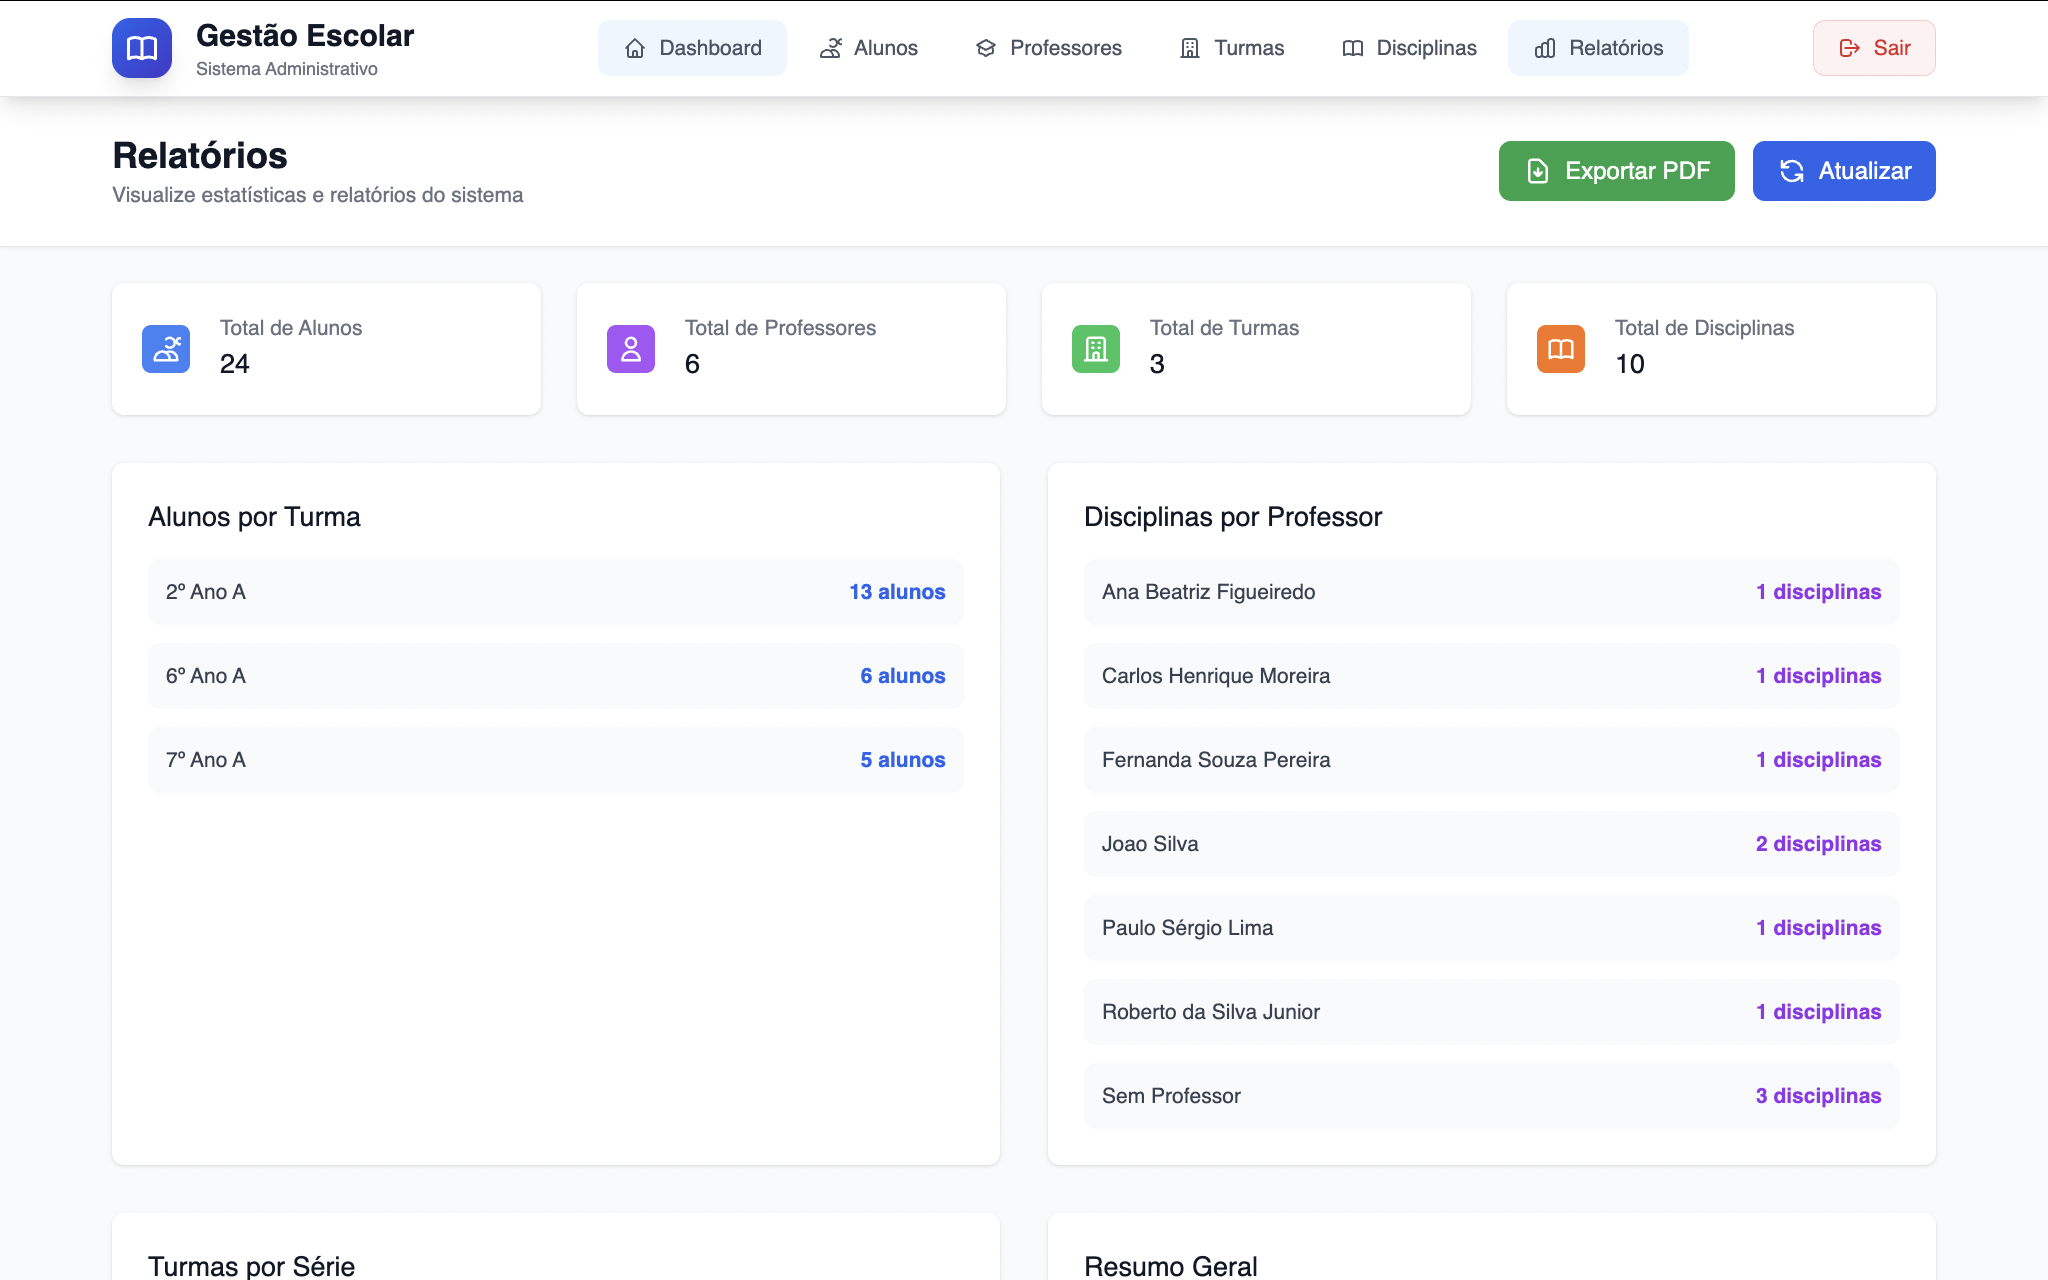2048x1280 pixels.
Task: Click the bar chart icon beside Relatórios
Action: 1545,48
